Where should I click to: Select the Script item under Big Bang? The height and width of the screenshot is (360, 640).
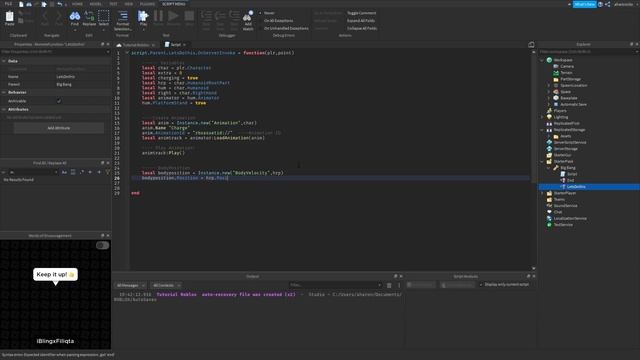pos(572,174)
